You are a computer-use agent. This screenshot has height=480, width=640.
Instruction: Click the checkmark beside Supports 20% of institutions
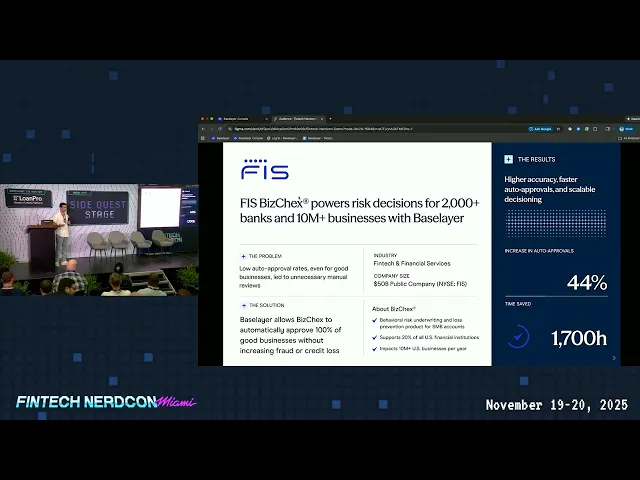coord(374,338)
